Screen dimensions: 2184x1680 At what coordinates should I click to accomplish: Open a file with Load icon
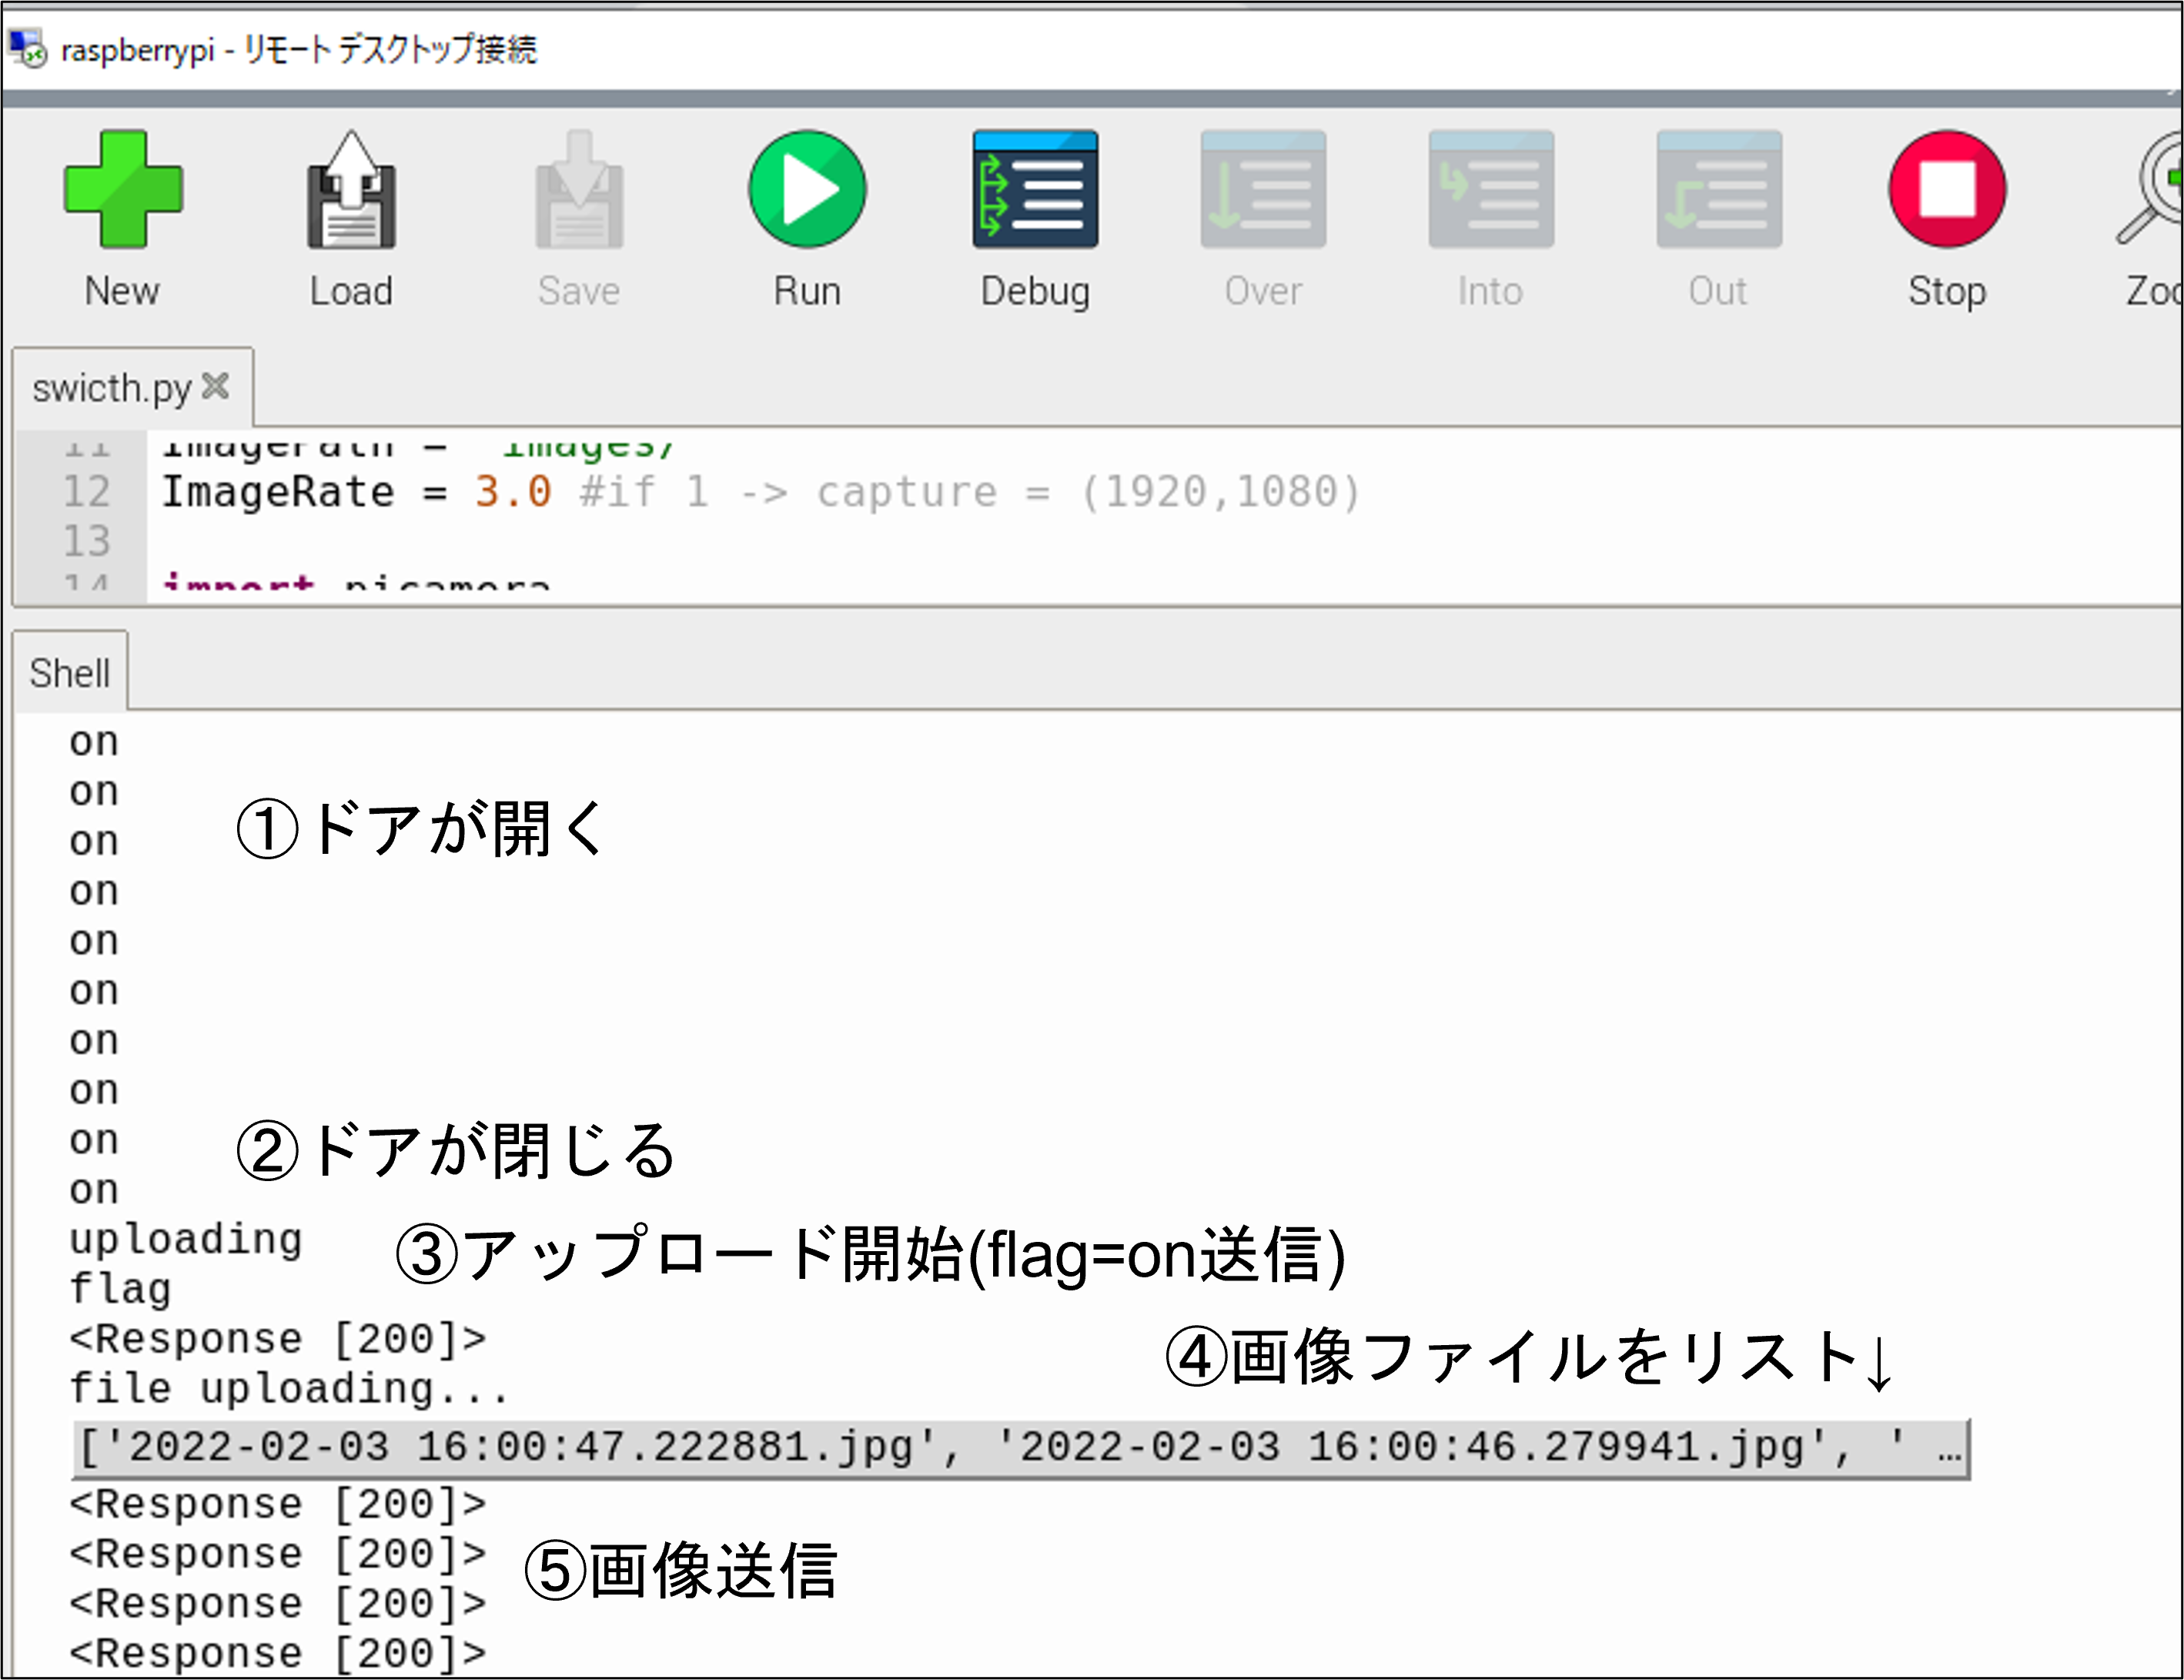coord(350,190)
